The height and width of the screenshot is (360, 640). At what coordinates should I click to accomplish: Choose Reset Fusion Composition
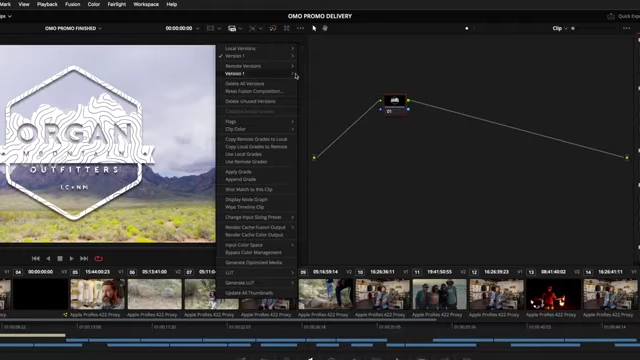[x=257, y=91]
